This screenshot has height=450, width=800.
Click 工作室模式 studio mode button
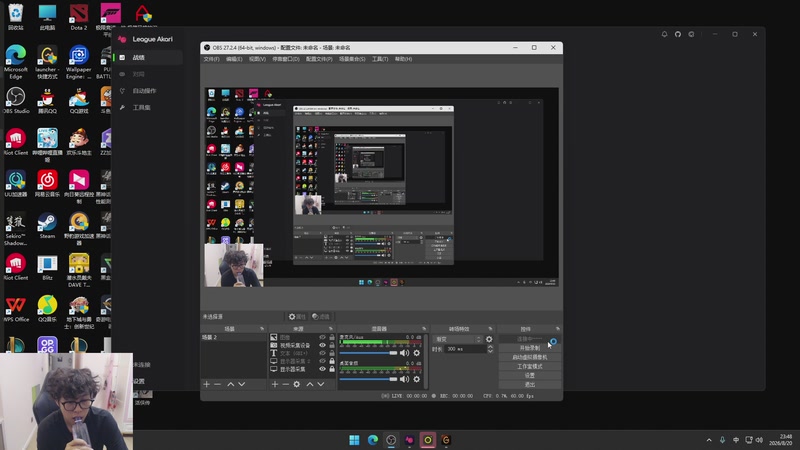[530, 366]
